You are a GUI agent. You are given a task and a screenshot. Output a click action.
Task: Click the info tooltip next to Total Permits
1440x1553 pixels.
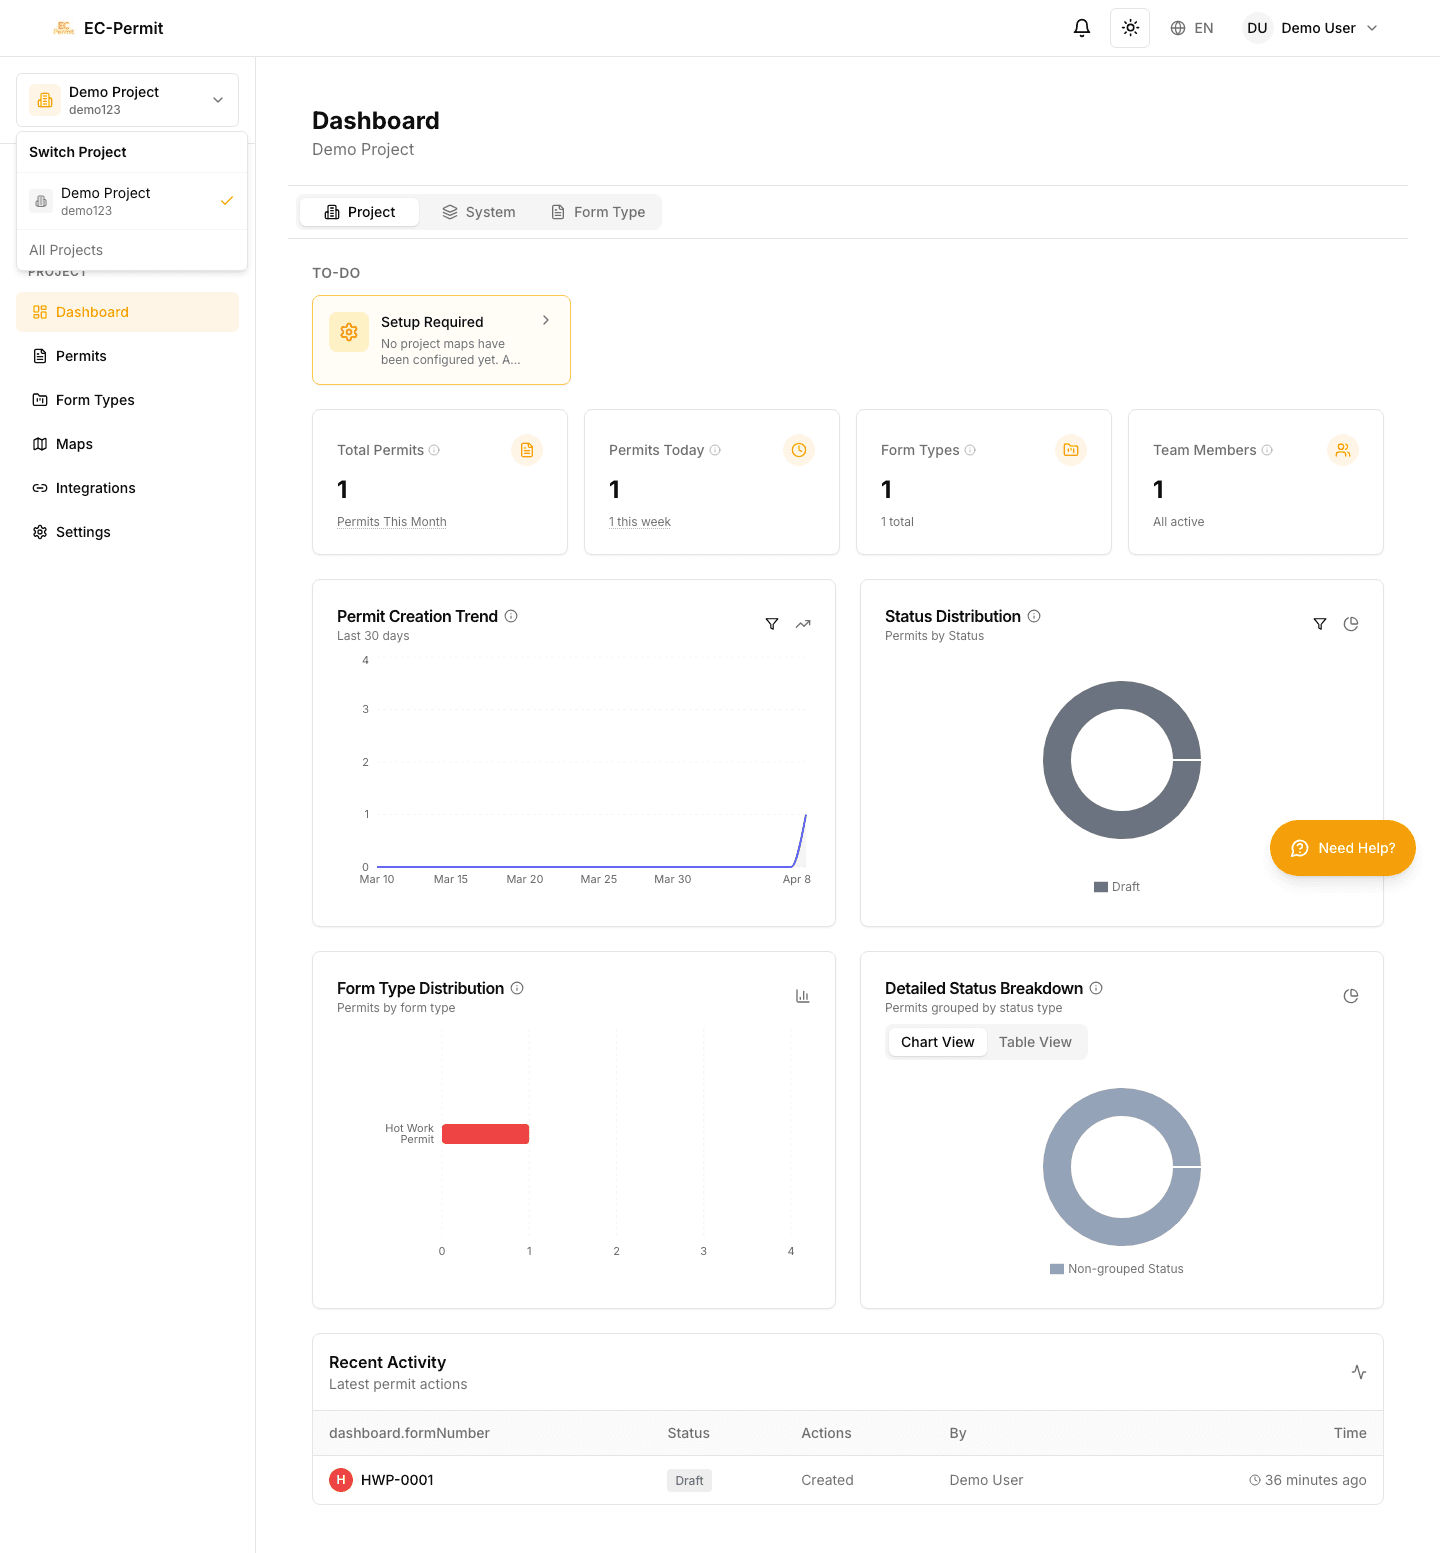pos(434,450)
